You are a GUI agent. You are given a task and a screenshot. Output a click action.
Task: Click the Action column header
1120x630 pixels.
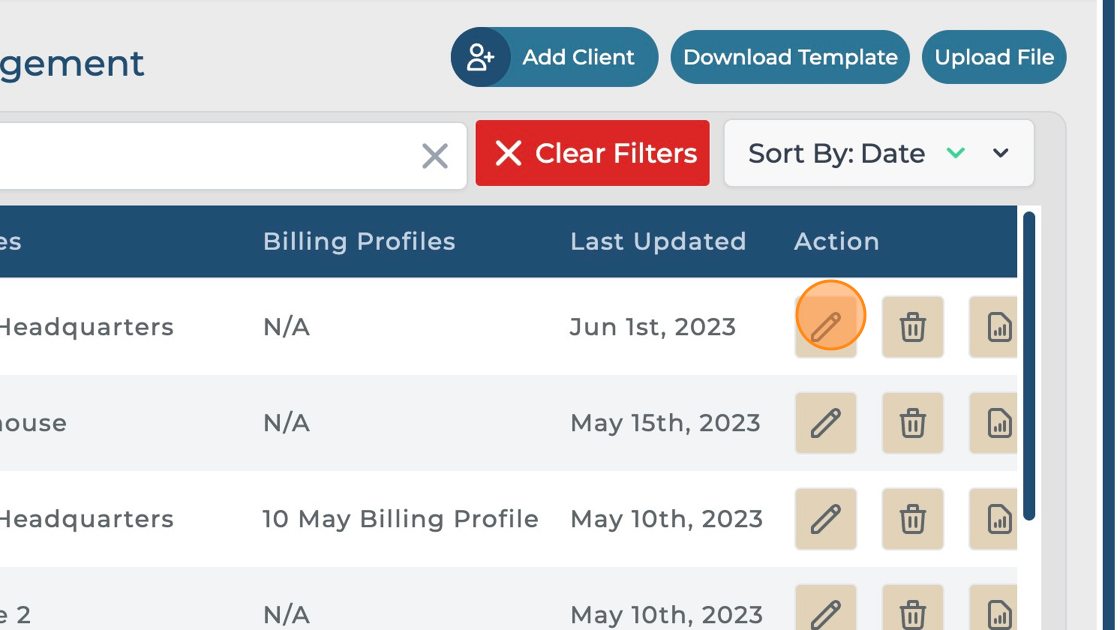(836, 241)
